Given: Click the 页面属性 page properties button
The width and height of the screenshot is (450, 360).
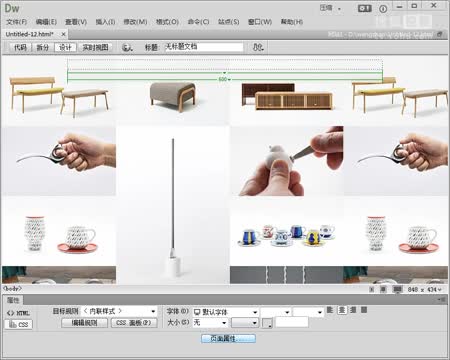Looking at the screenshot, I should (228, 339).
